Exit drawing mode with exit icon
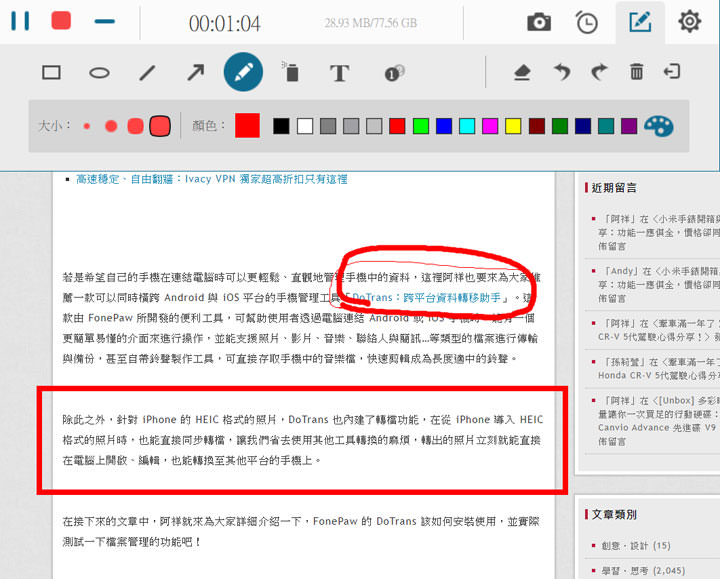This screenshot has height=579, width=720. pyautogui.click(x=672, y=72)
